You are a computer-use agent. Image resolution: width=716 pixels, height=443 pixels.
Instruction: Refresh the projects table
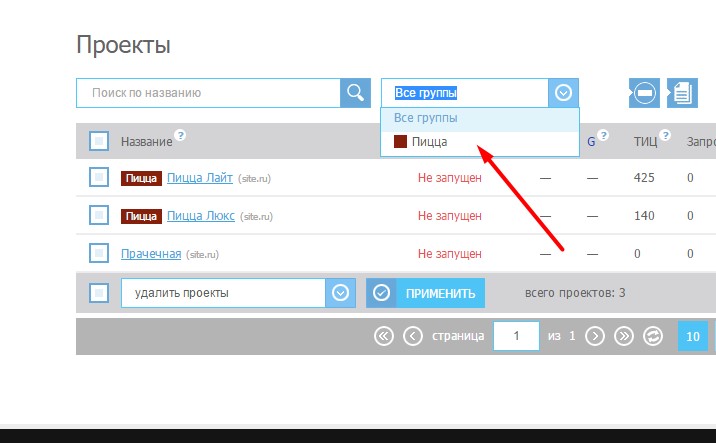tap(653, 337)
